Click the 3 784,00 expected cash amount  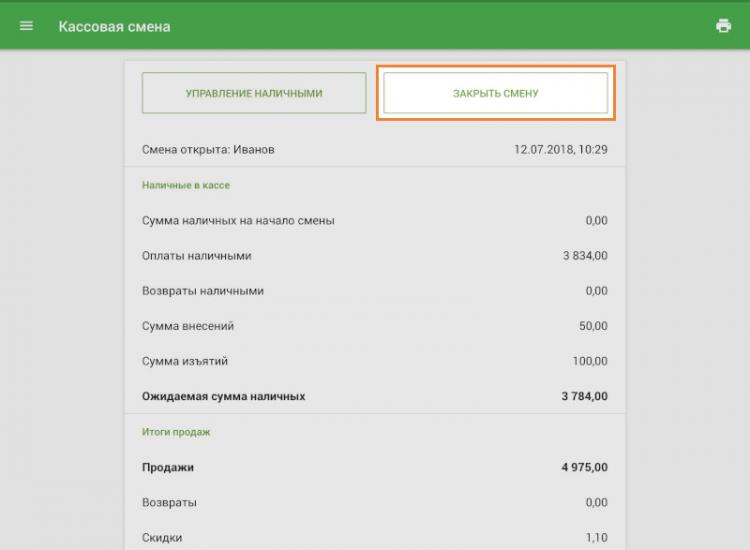pyautogui.click(x=584, y=396)
